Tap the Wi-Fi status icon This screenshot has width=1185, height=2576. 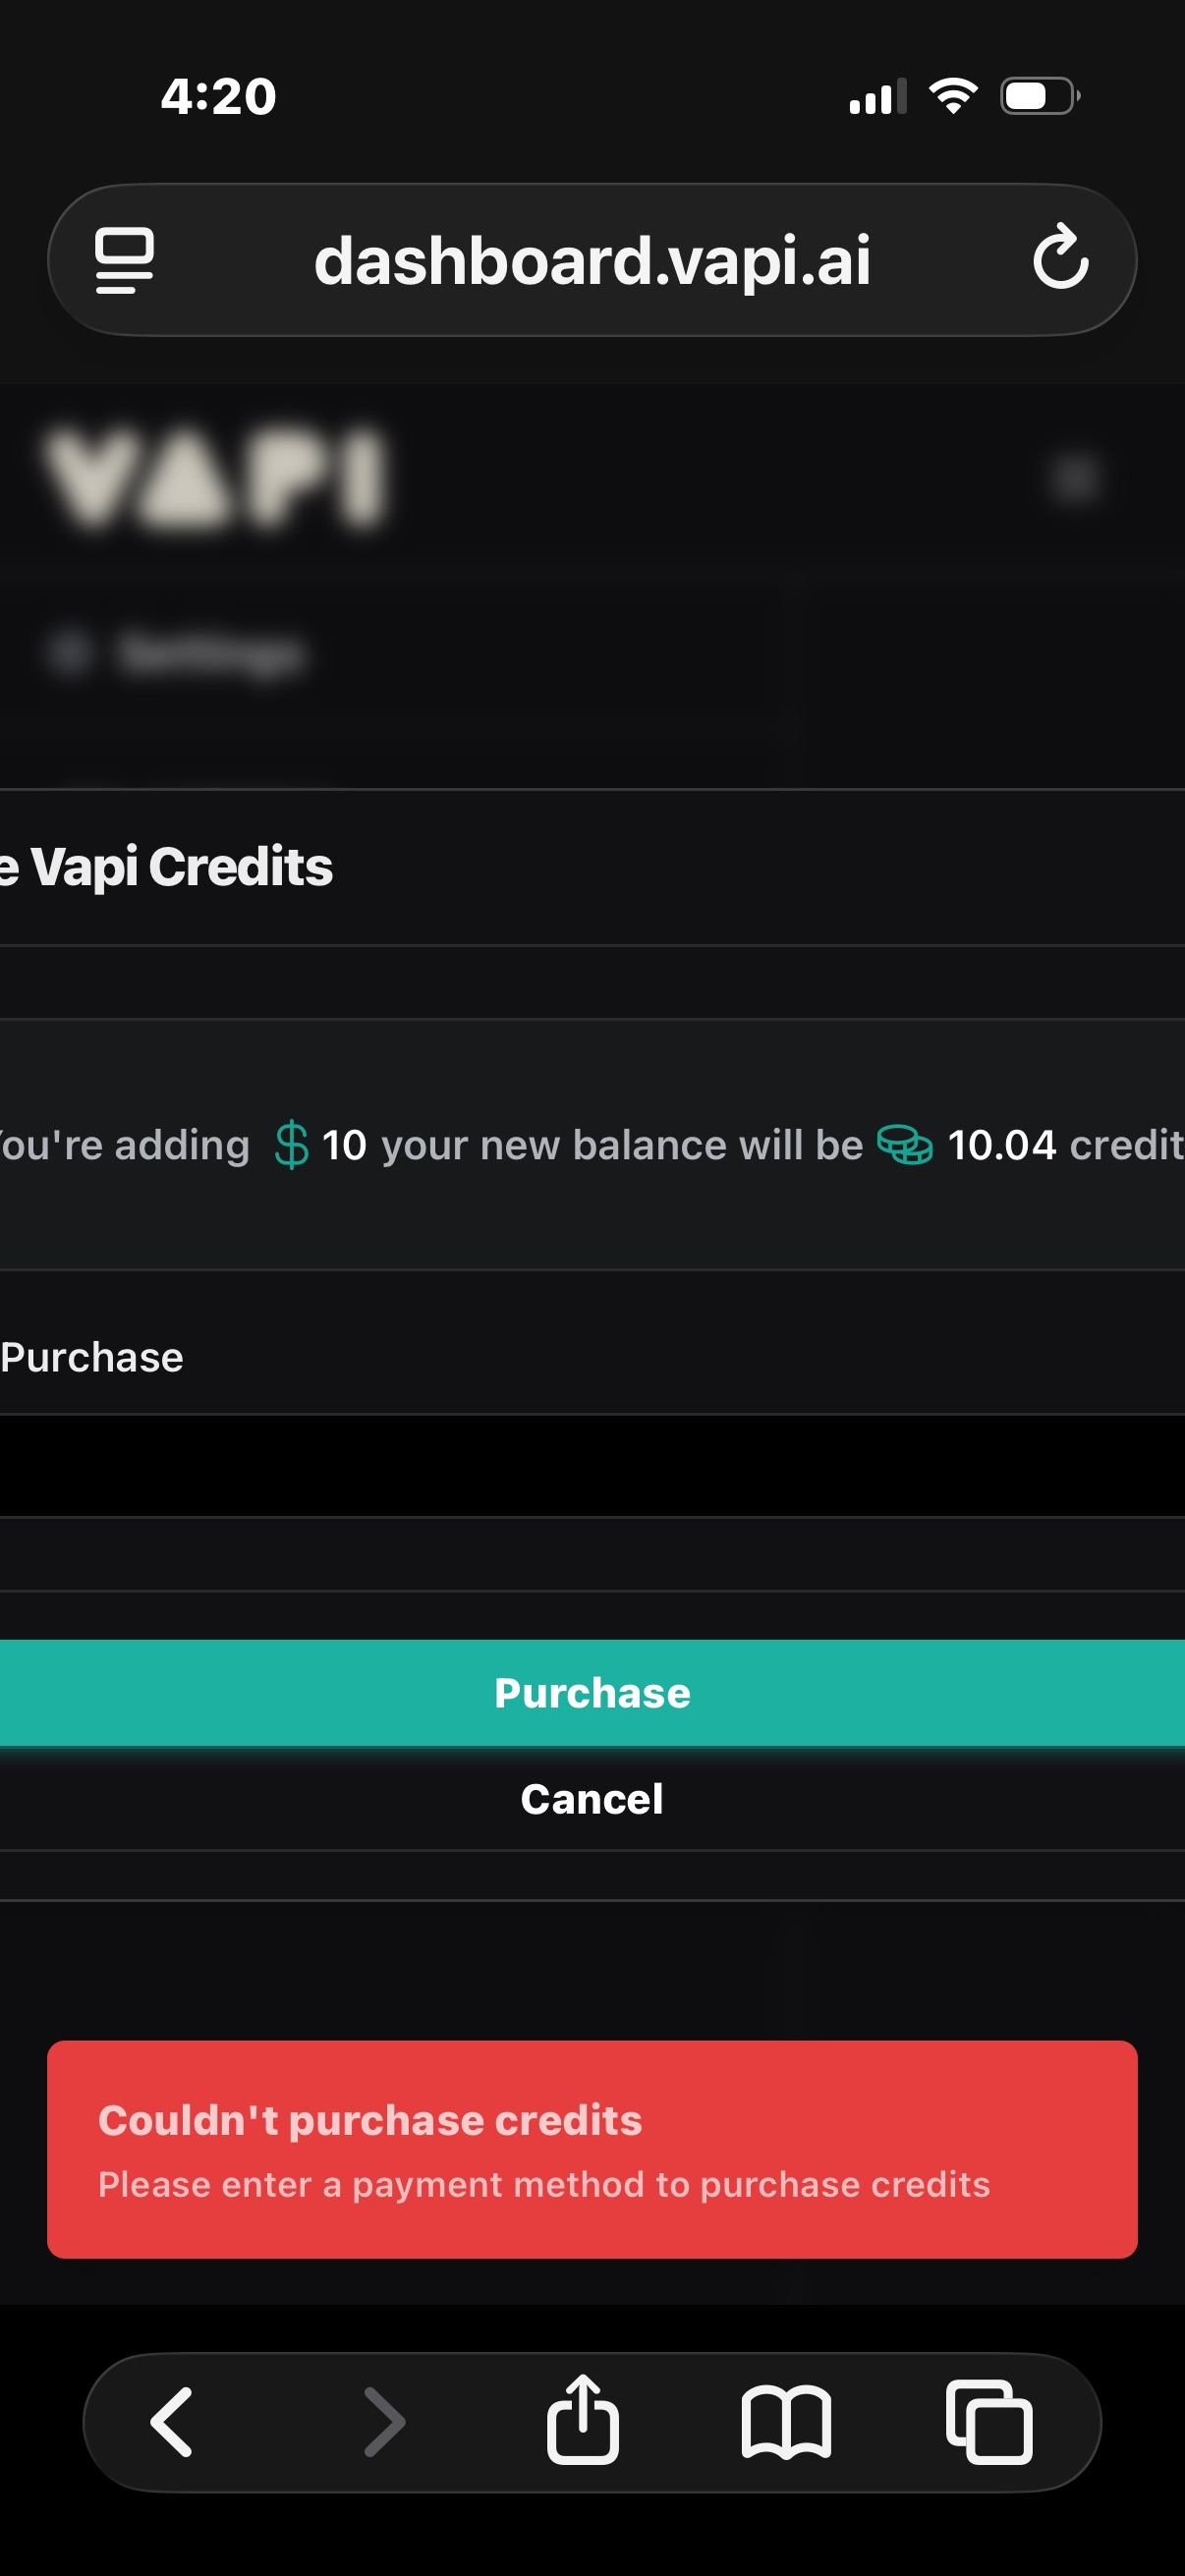pos(953,96)
